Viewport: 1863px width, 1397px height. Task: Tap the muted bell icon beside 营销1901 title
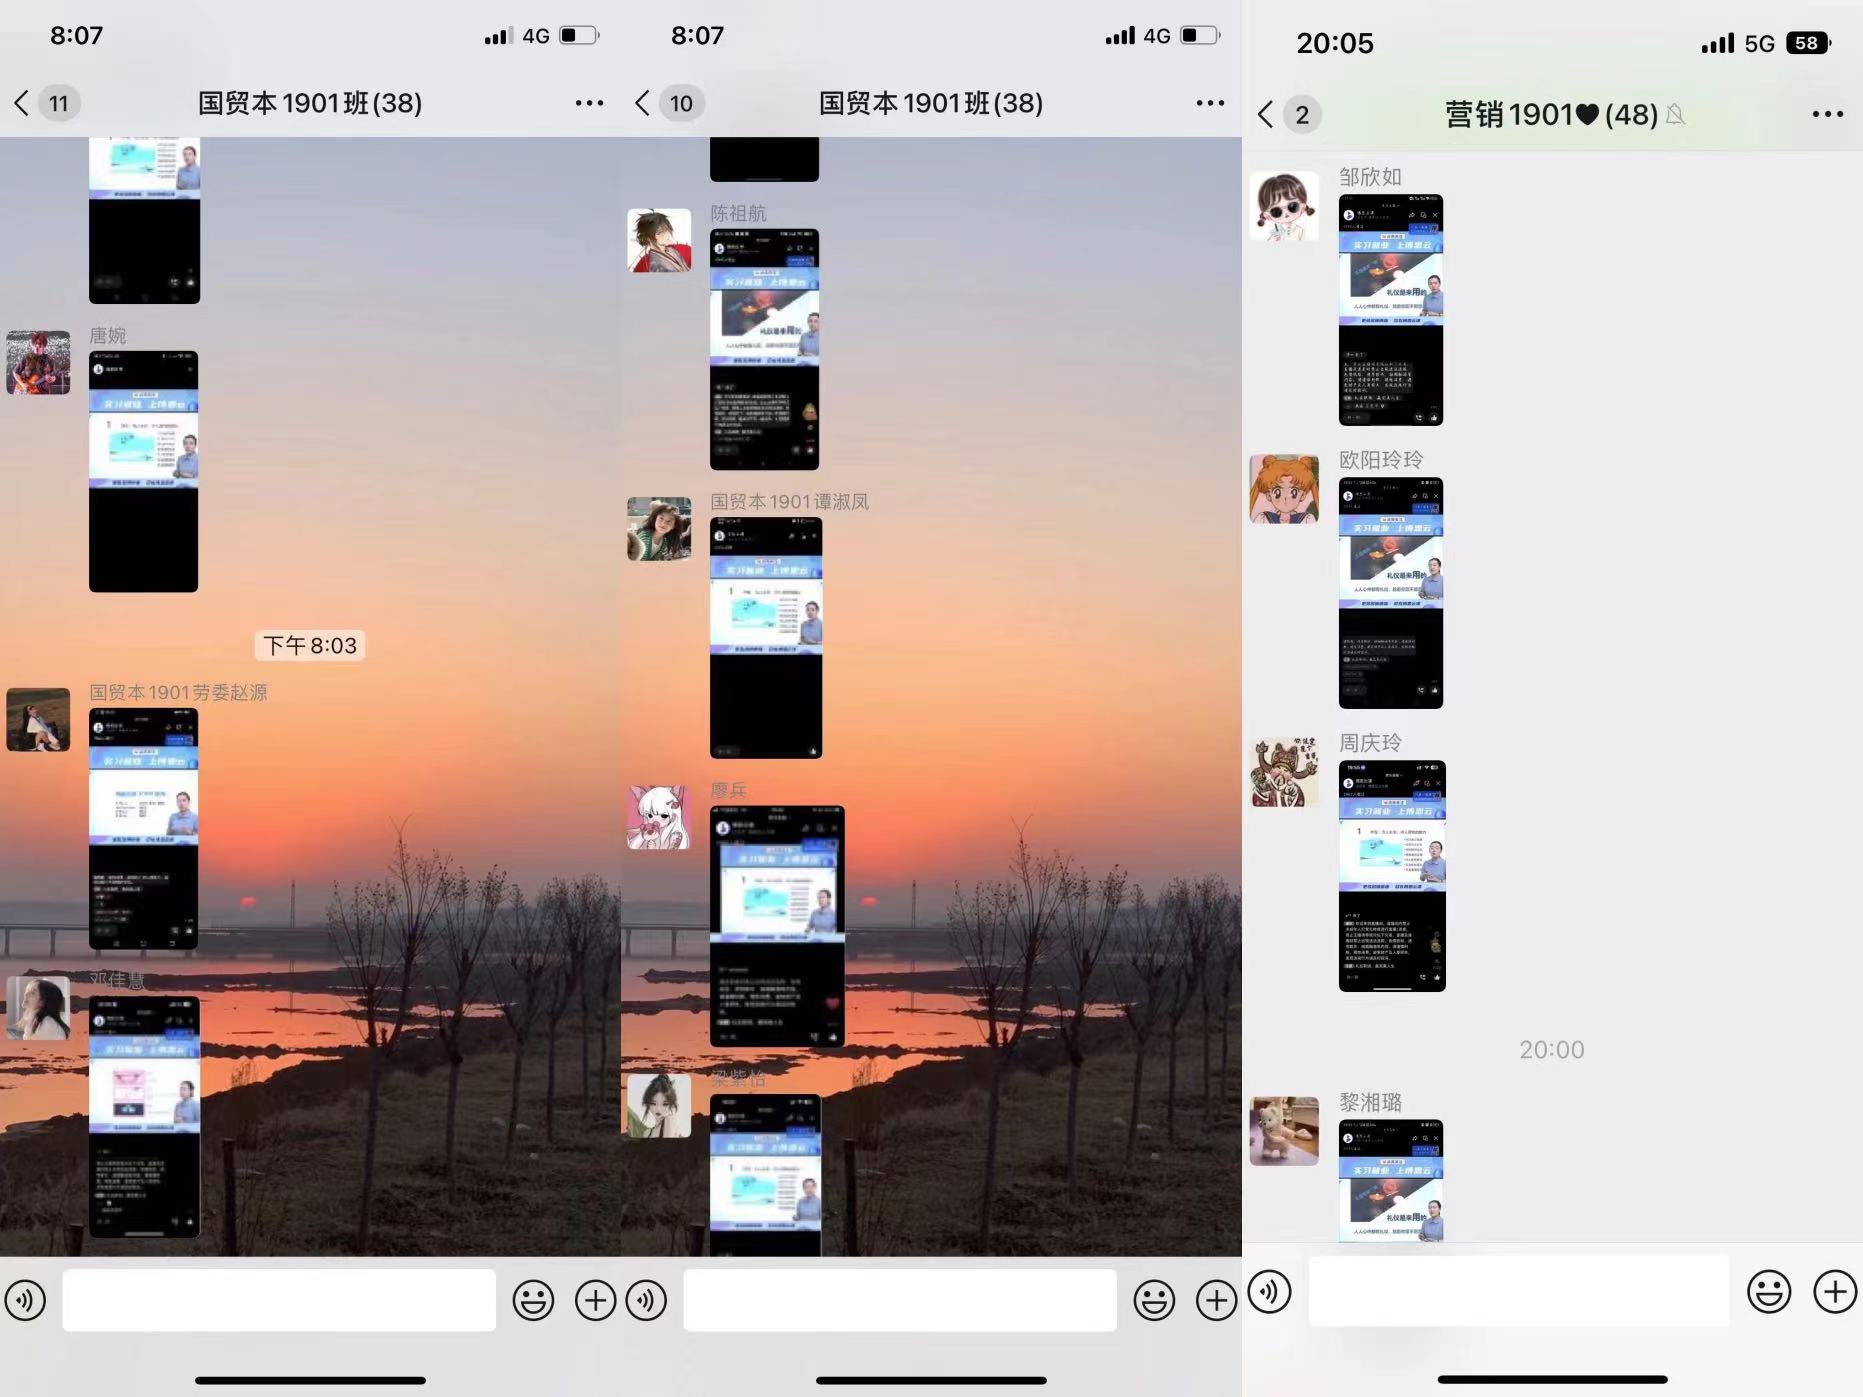1676,115
